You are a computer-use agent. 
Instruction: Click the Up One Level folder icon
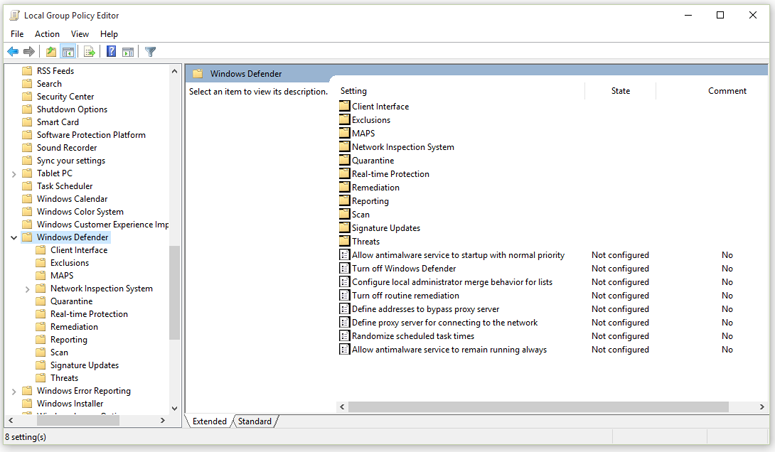51,52
